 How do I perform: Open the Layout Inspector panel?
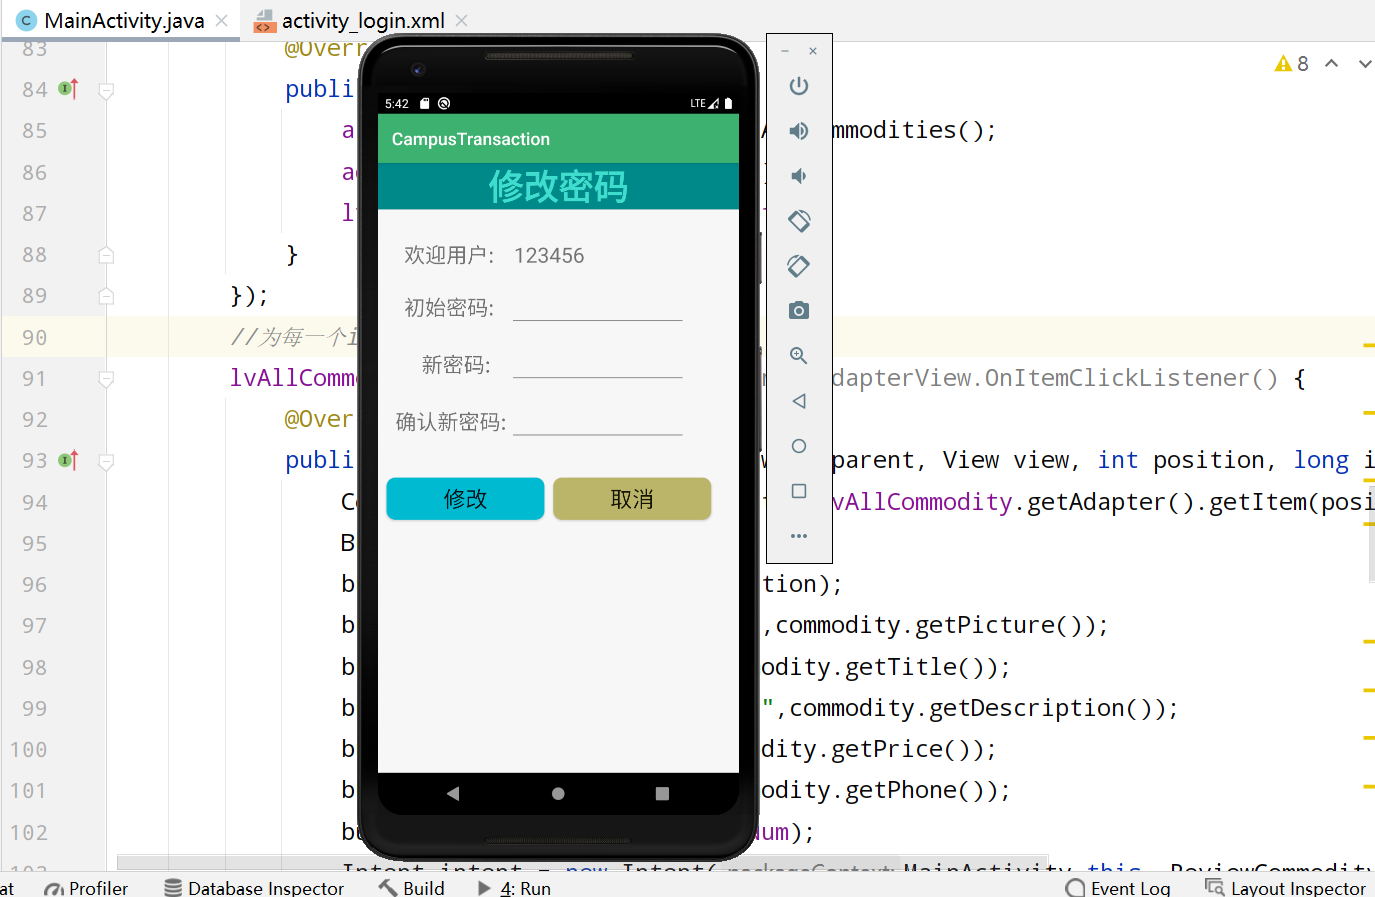pos(1286,888)
